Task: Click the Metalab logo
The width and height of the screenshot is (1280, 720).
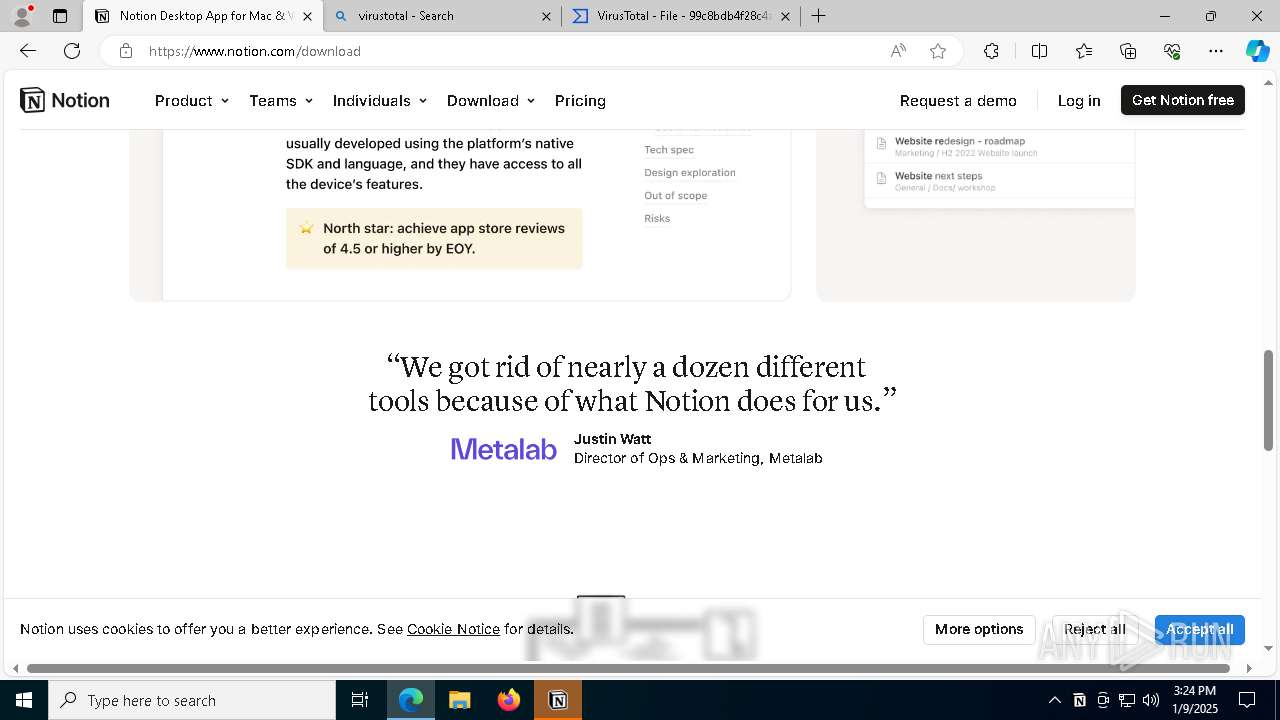Action: coord(503,449)
